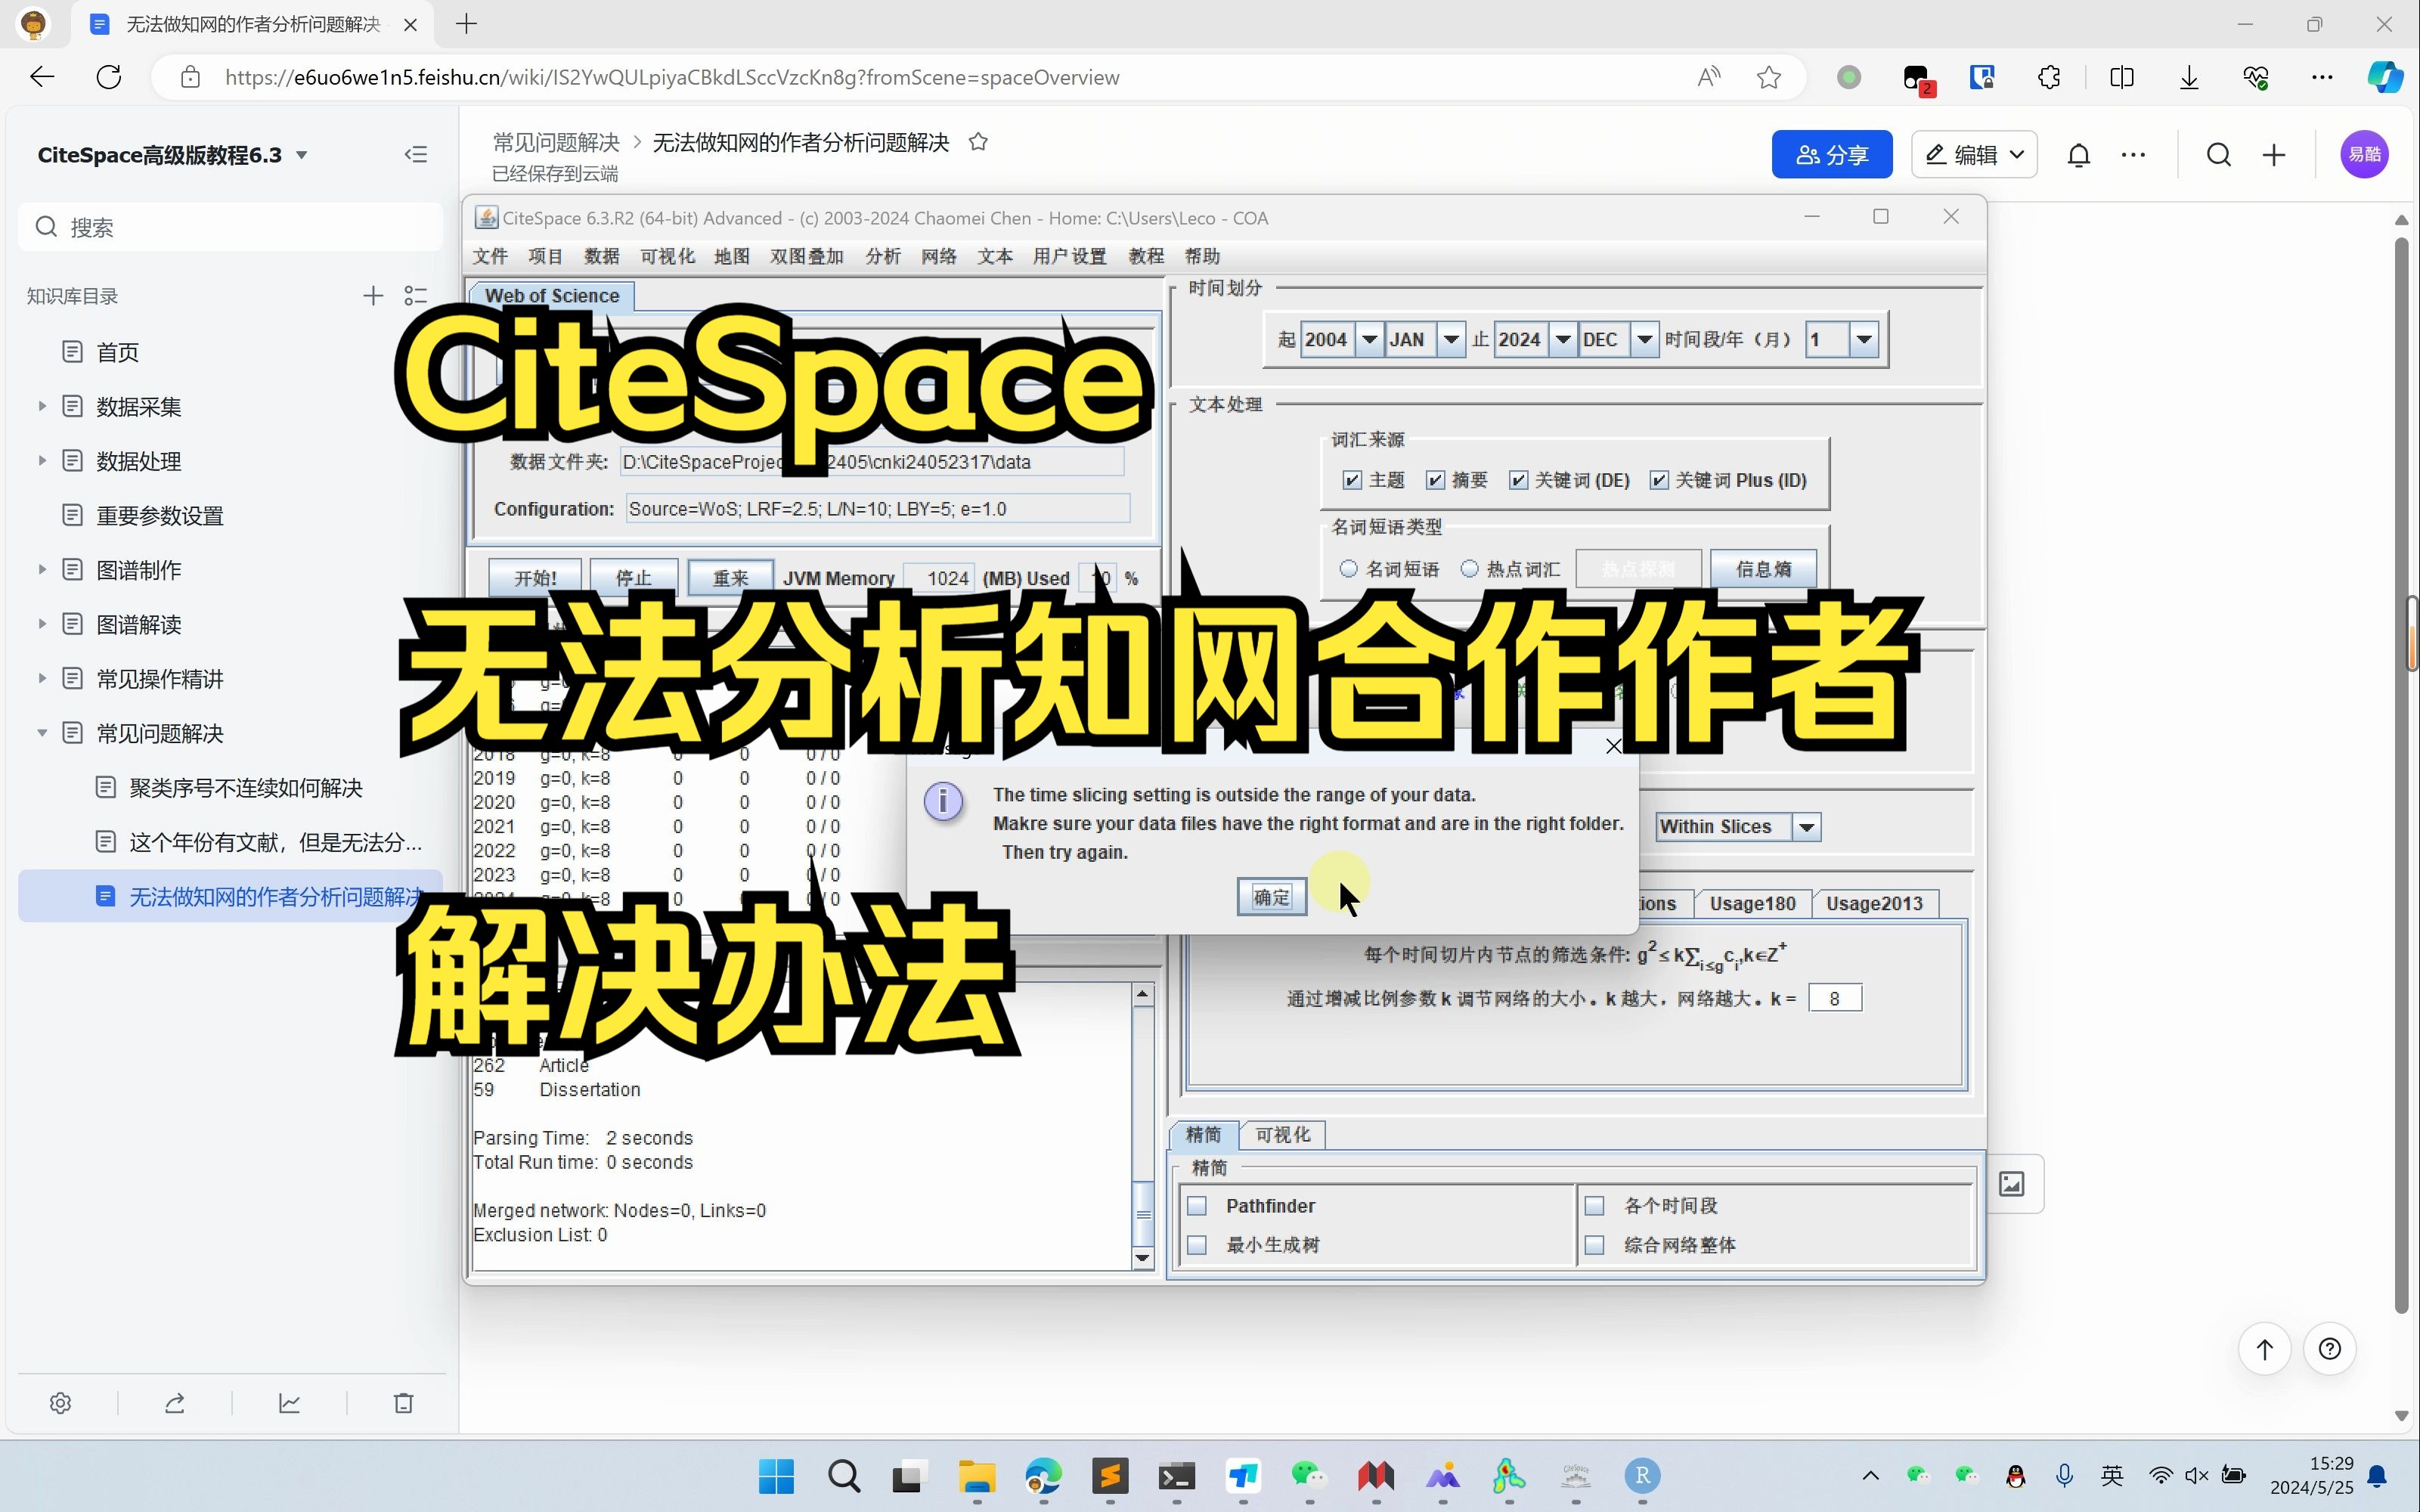Screen dimensions: 2420x1512
Task: Open the CiteSpace 可视化 menu
Action: tap(667, 256)
